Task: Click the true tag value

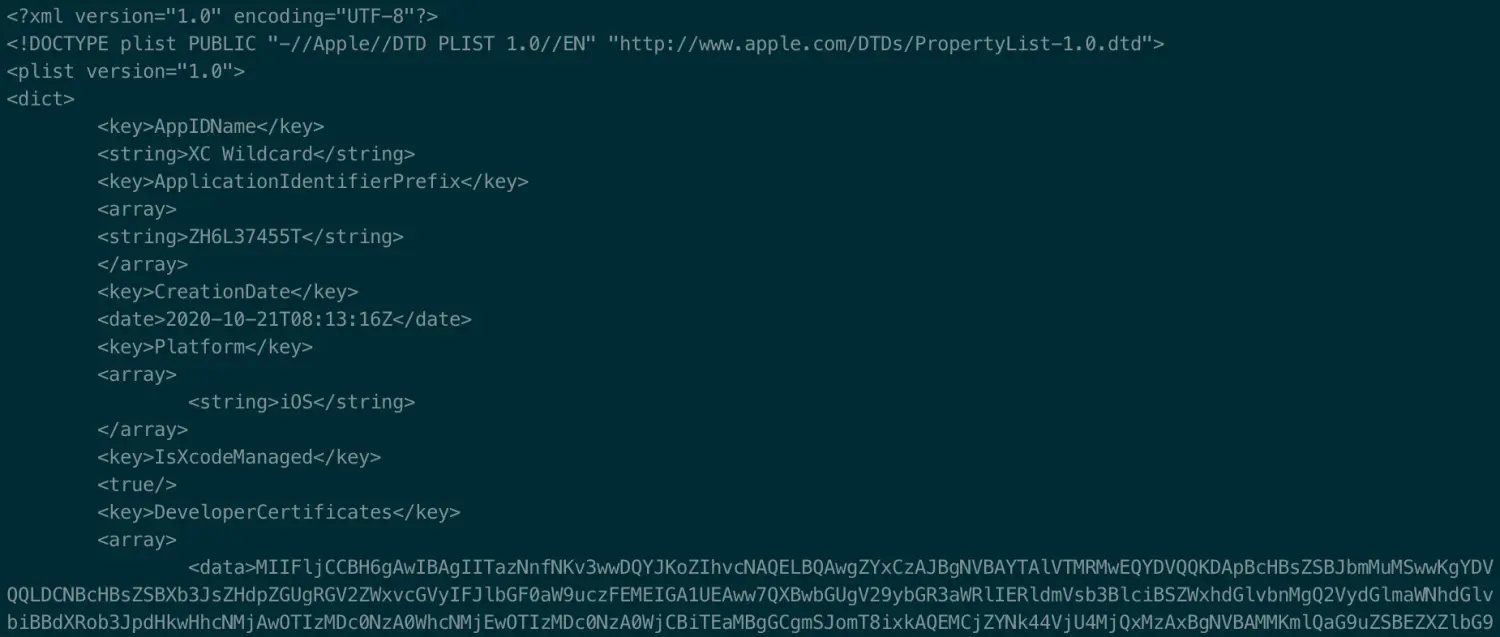Action: 137,484
